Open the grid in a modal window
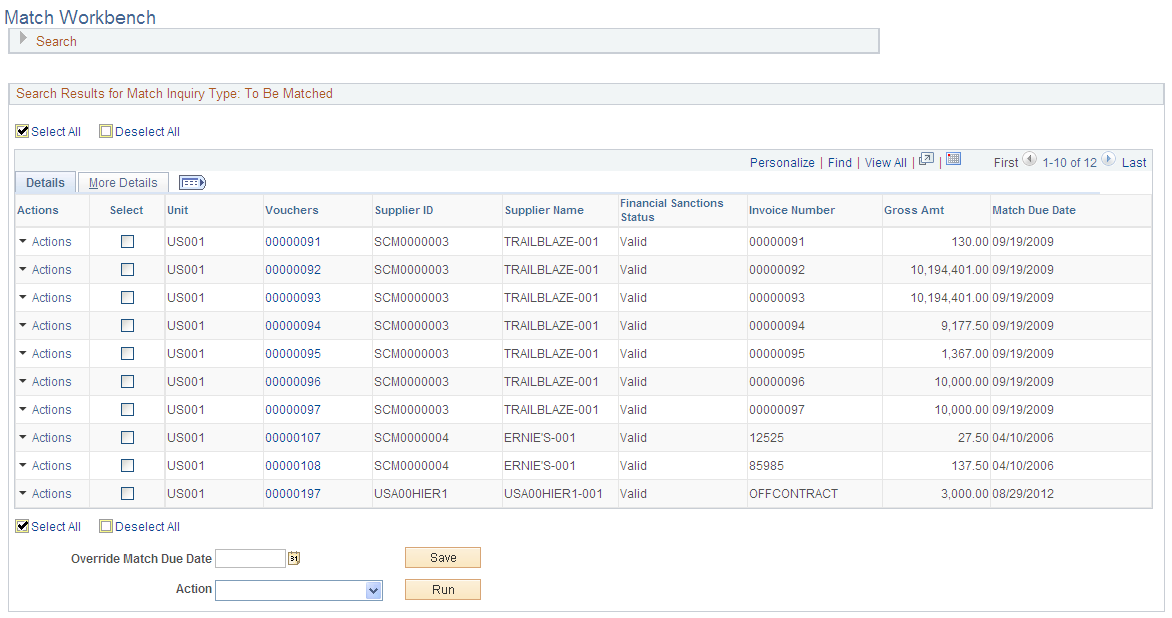 pyautogui.click(x=925, y=158)
